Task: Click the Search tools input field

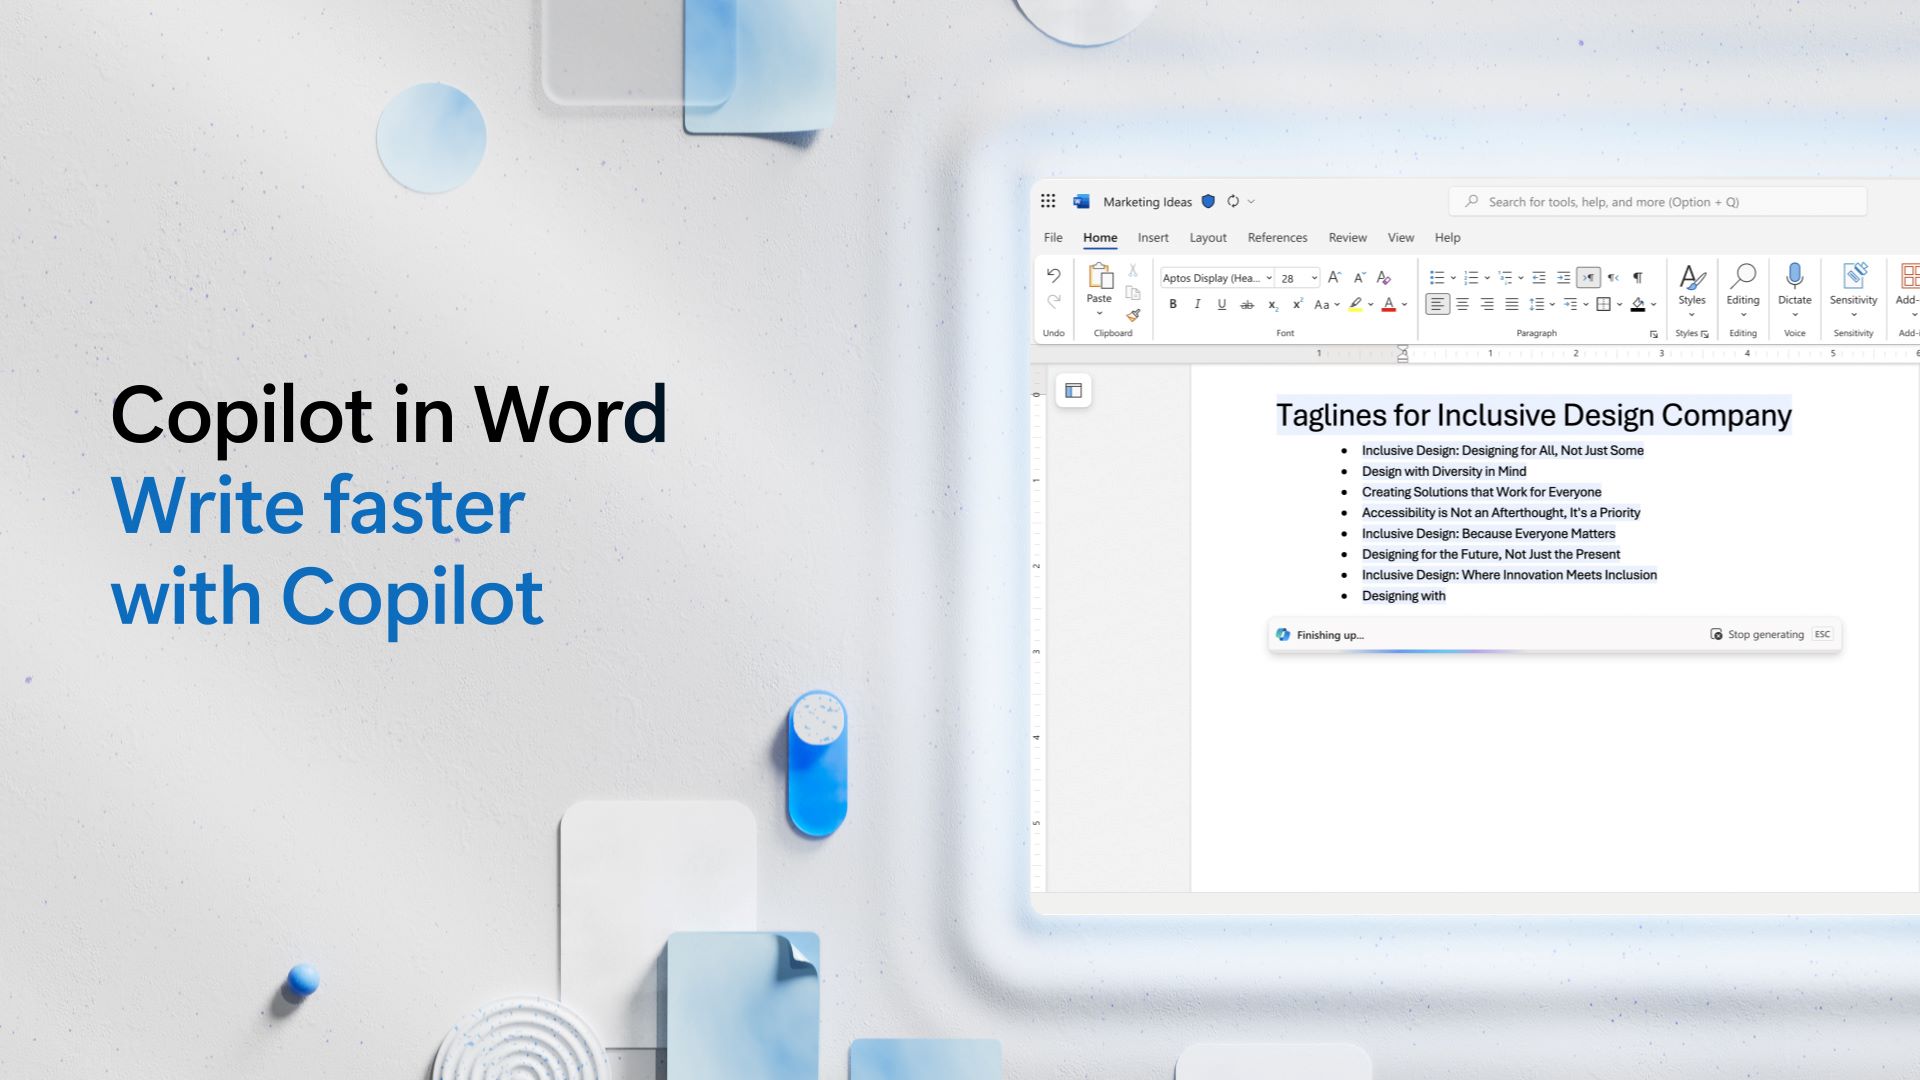Action: click(x=1663, y=200)
